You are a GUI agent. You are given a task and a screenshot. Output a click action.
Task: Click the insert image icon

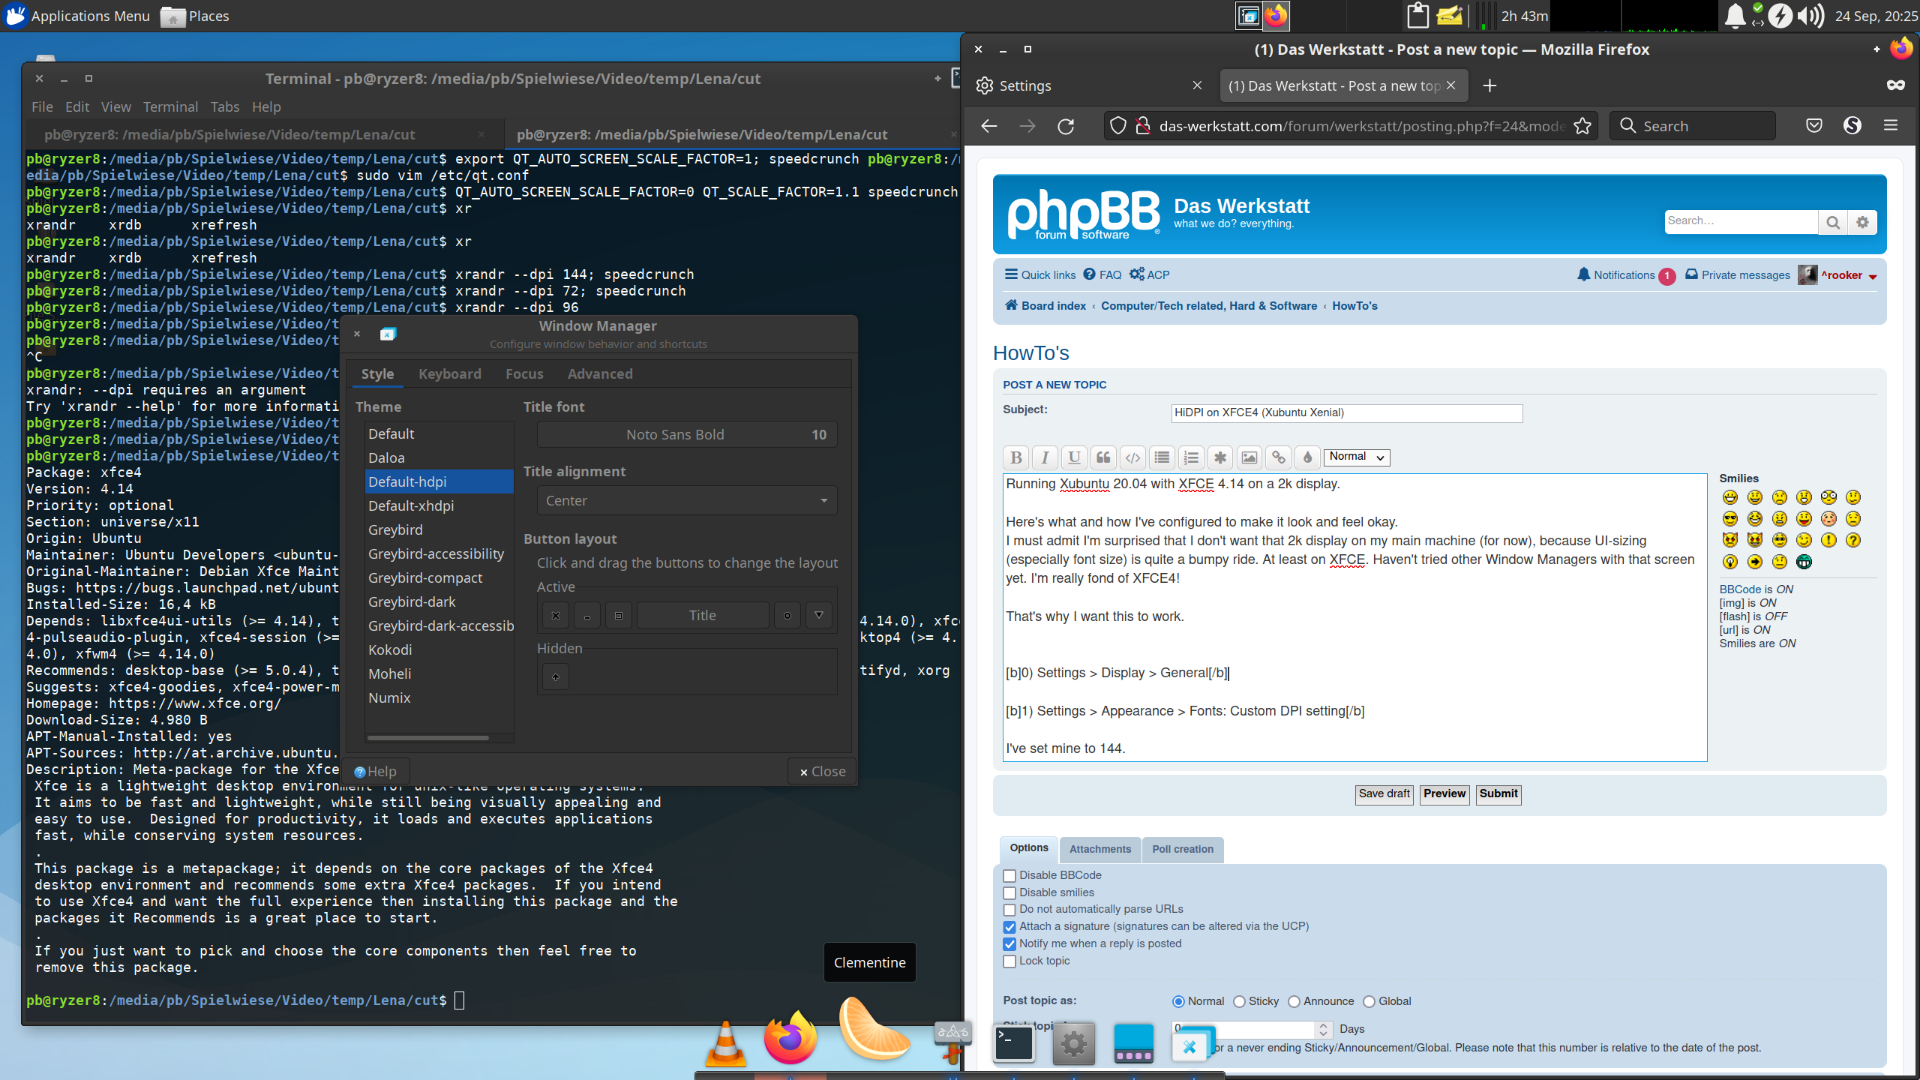tap(1249, 457)
